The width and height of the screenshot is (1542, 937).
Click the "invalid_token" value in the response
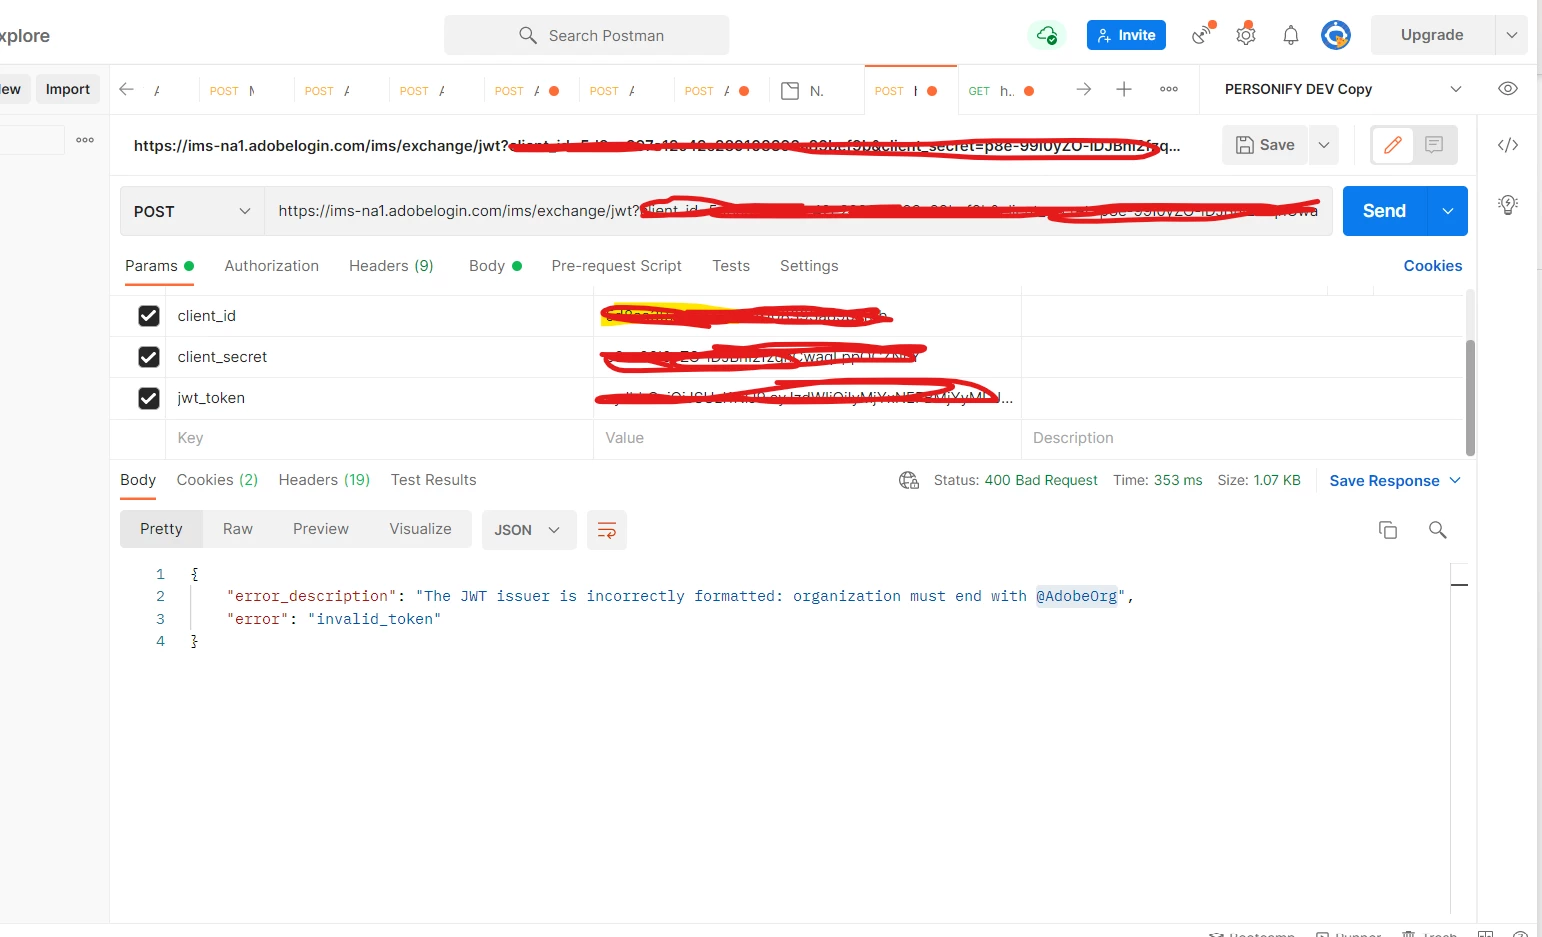pos(374,619)
